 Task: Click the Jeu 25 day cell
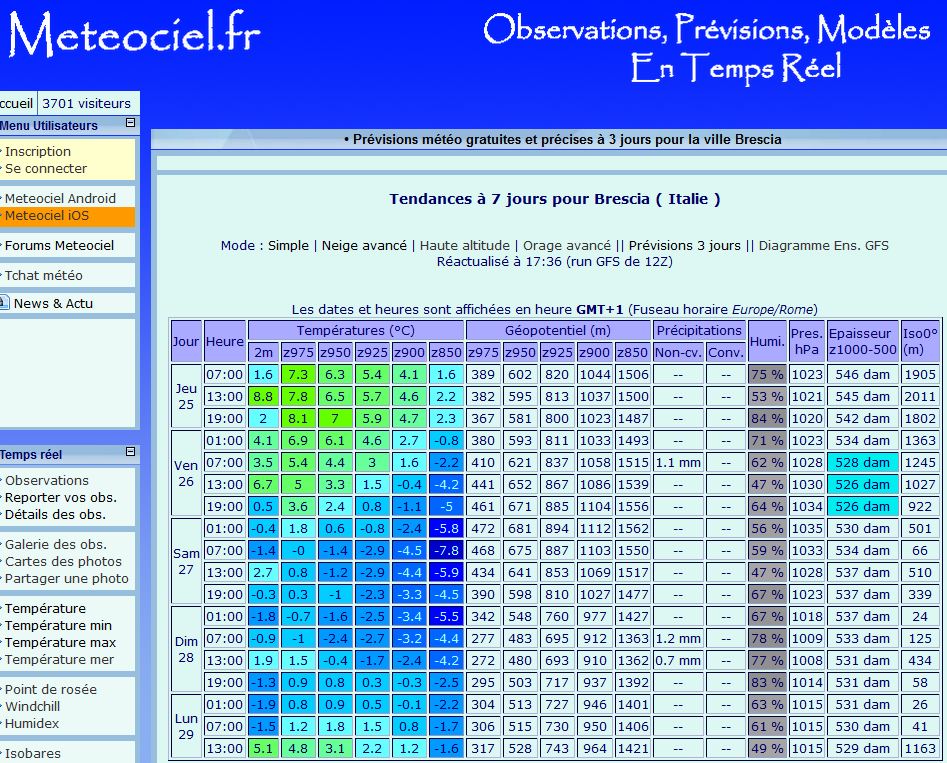point(186,396)
